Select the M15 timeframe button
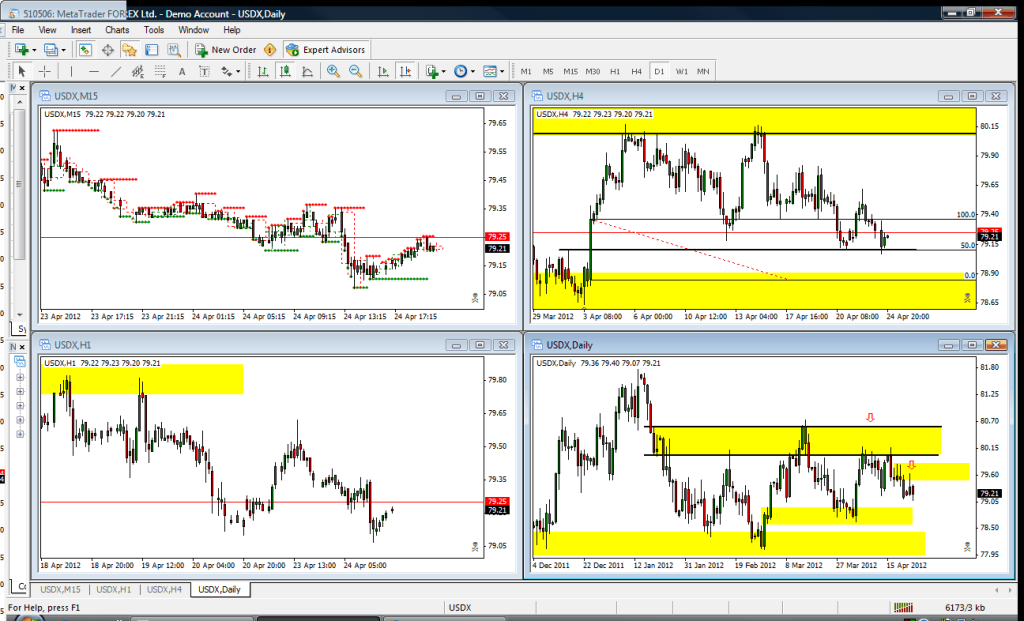 pos(570,71)
